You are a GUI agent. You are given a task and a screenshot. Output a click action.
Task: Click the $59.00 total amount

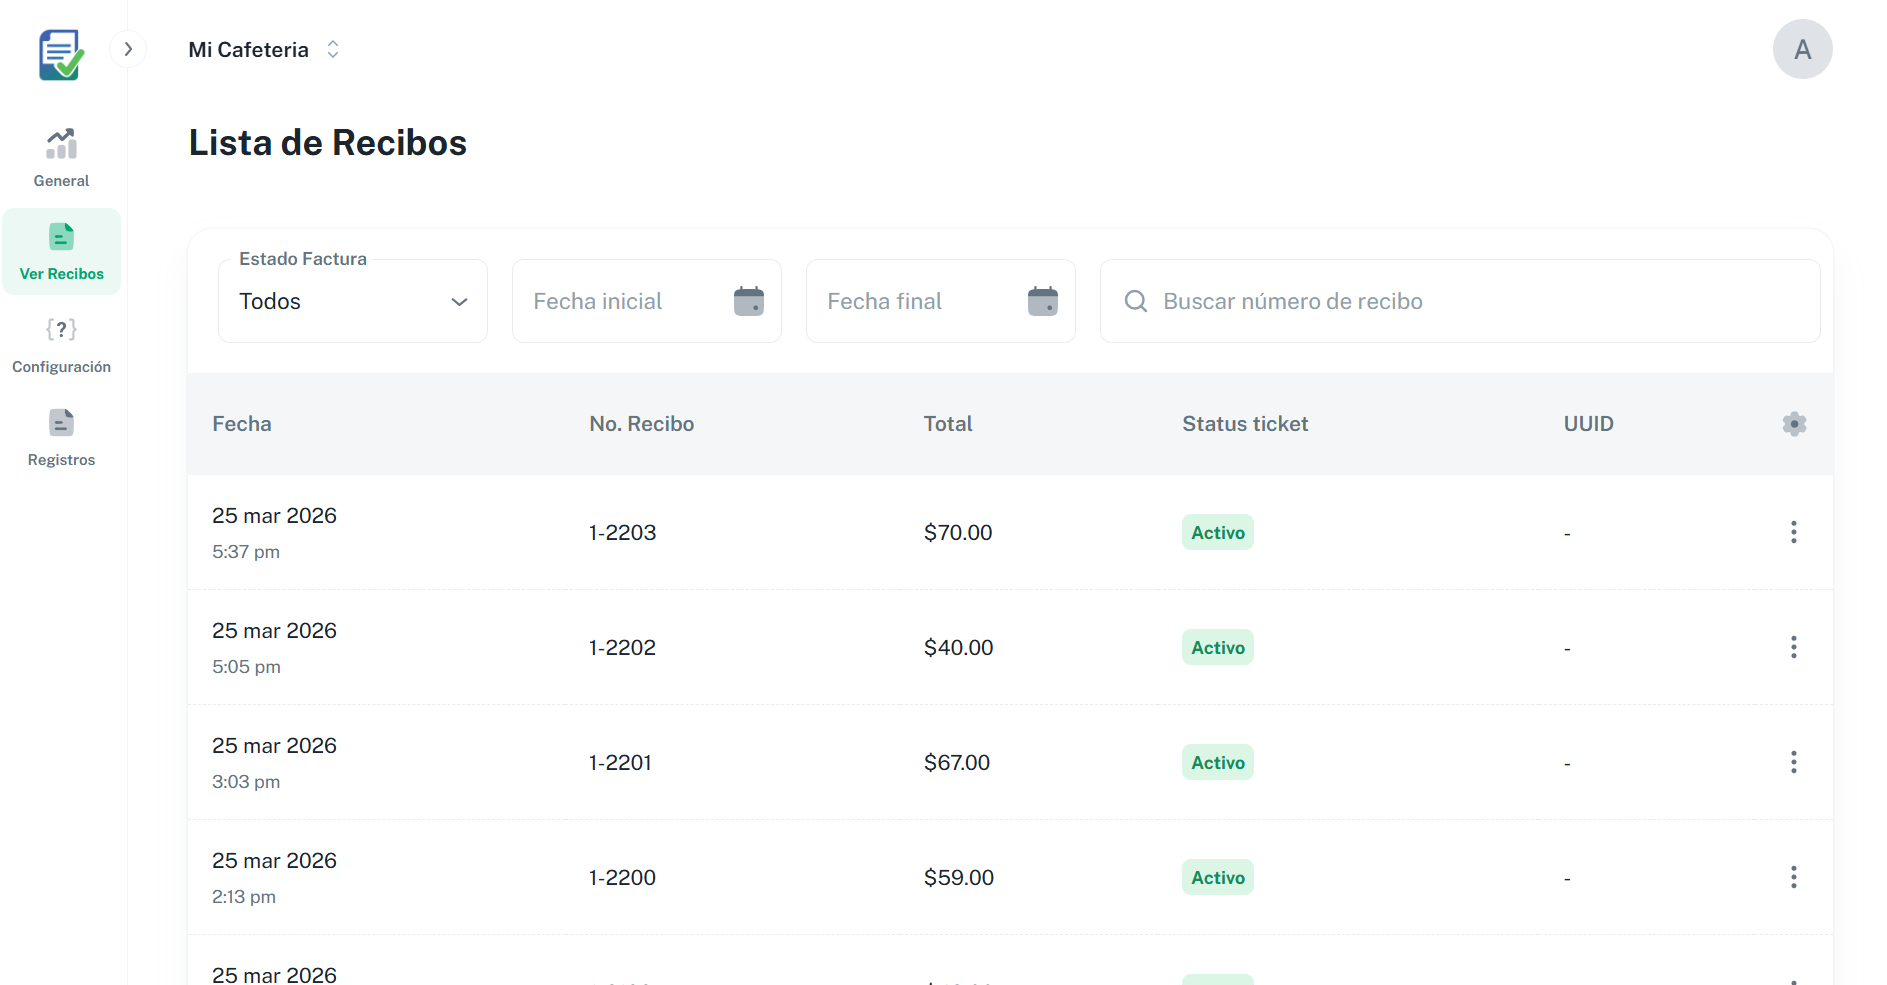(x=958, y=877)
